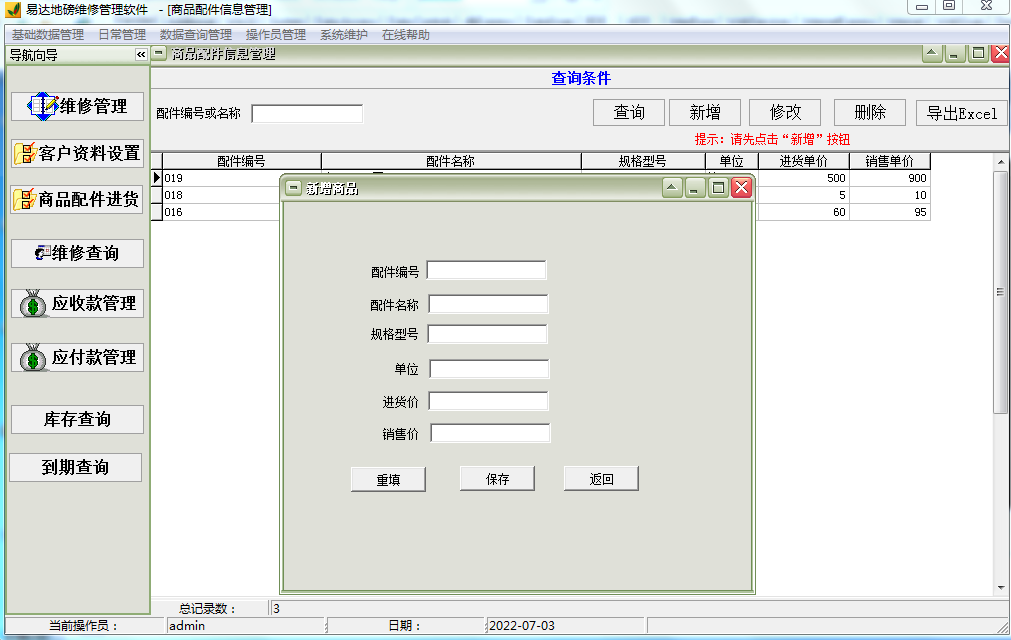Viewport: 1011px width, 640px height.
Task: Click the application logo in the title bar
Action: (x=12, y=9)
